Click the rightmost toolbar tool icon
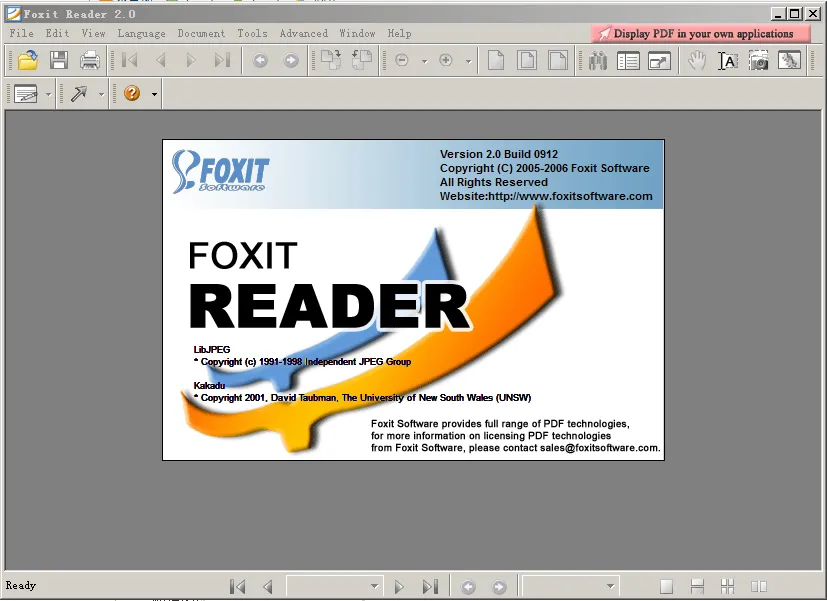This screenshot has height=601, width=827. 790,60
